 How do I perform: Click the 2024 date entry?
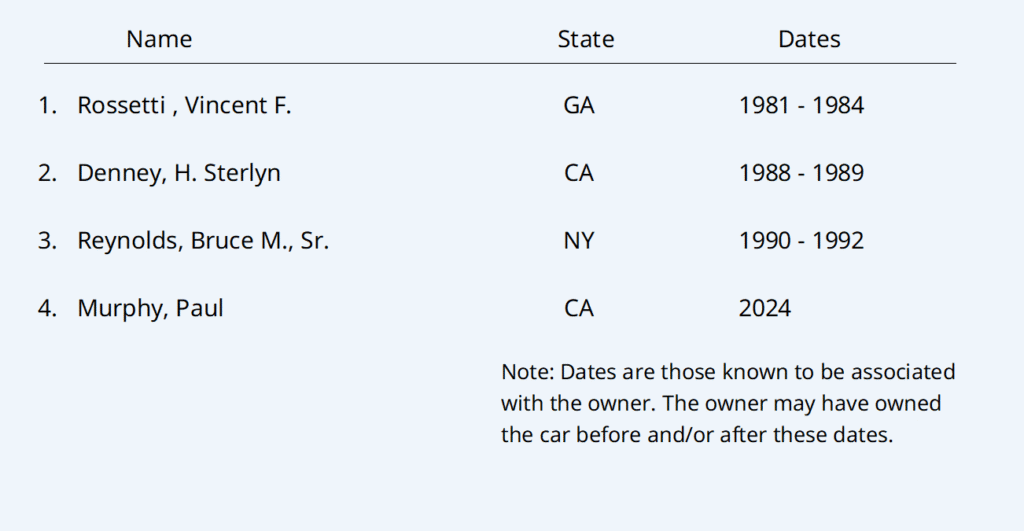click(765, 309)
